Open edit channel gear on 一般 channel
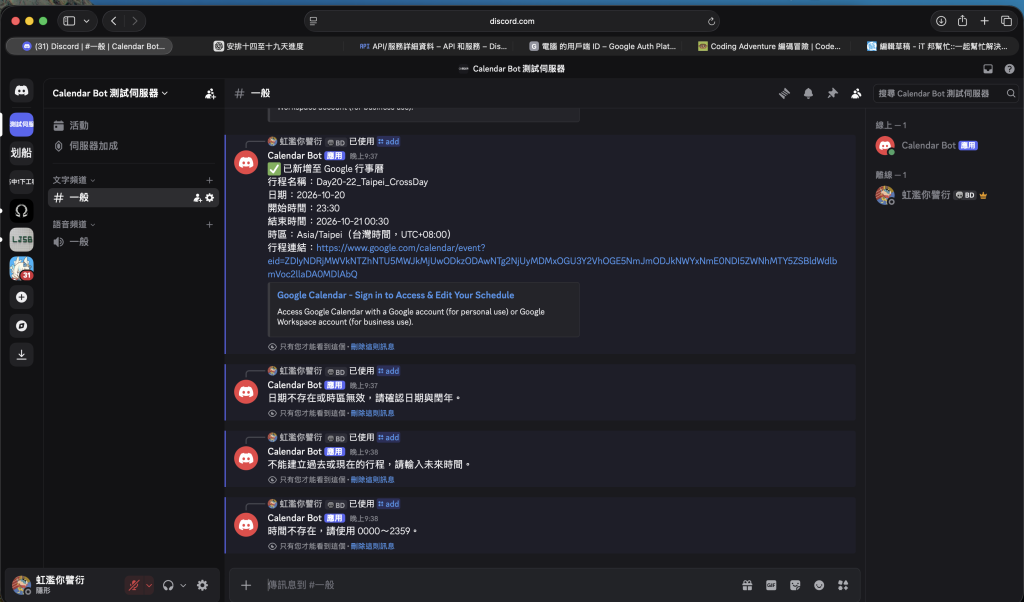1024x602 pixels. point(210,198)
